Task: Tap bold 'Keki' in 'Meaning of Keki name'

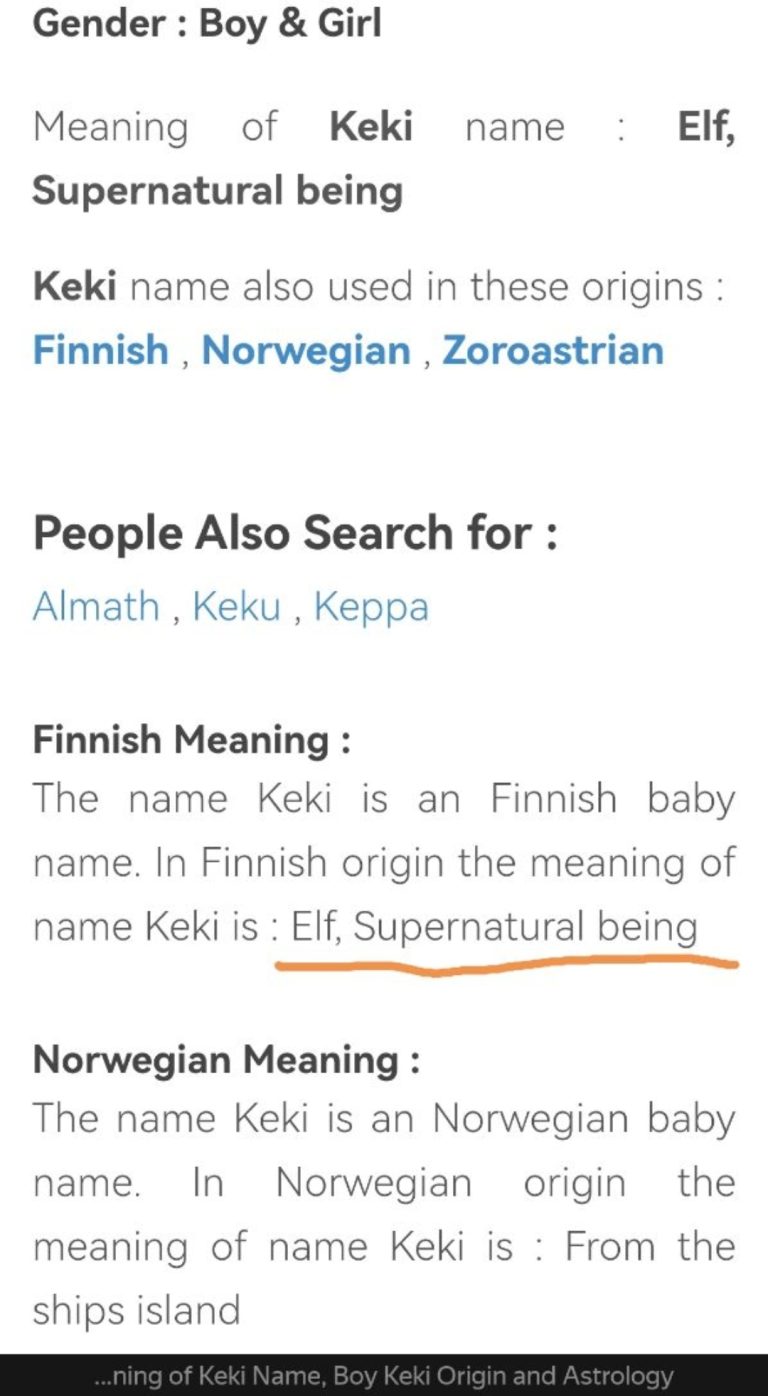Action: point(371,127)
